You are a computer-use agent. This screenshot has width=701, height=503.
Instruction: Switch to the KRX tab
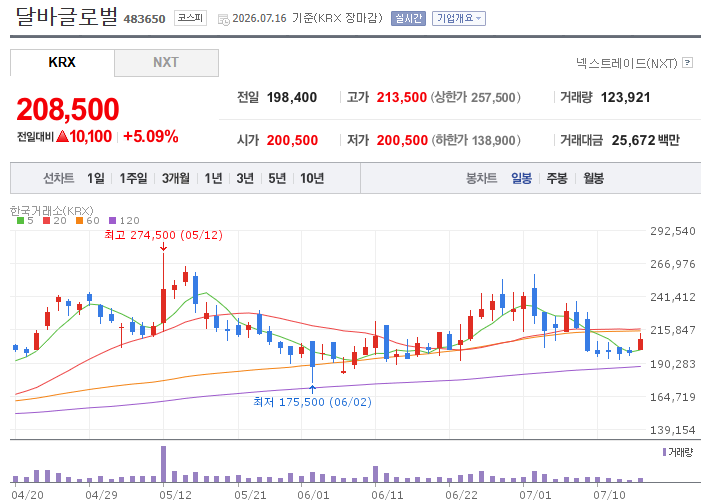coord(62,63)
